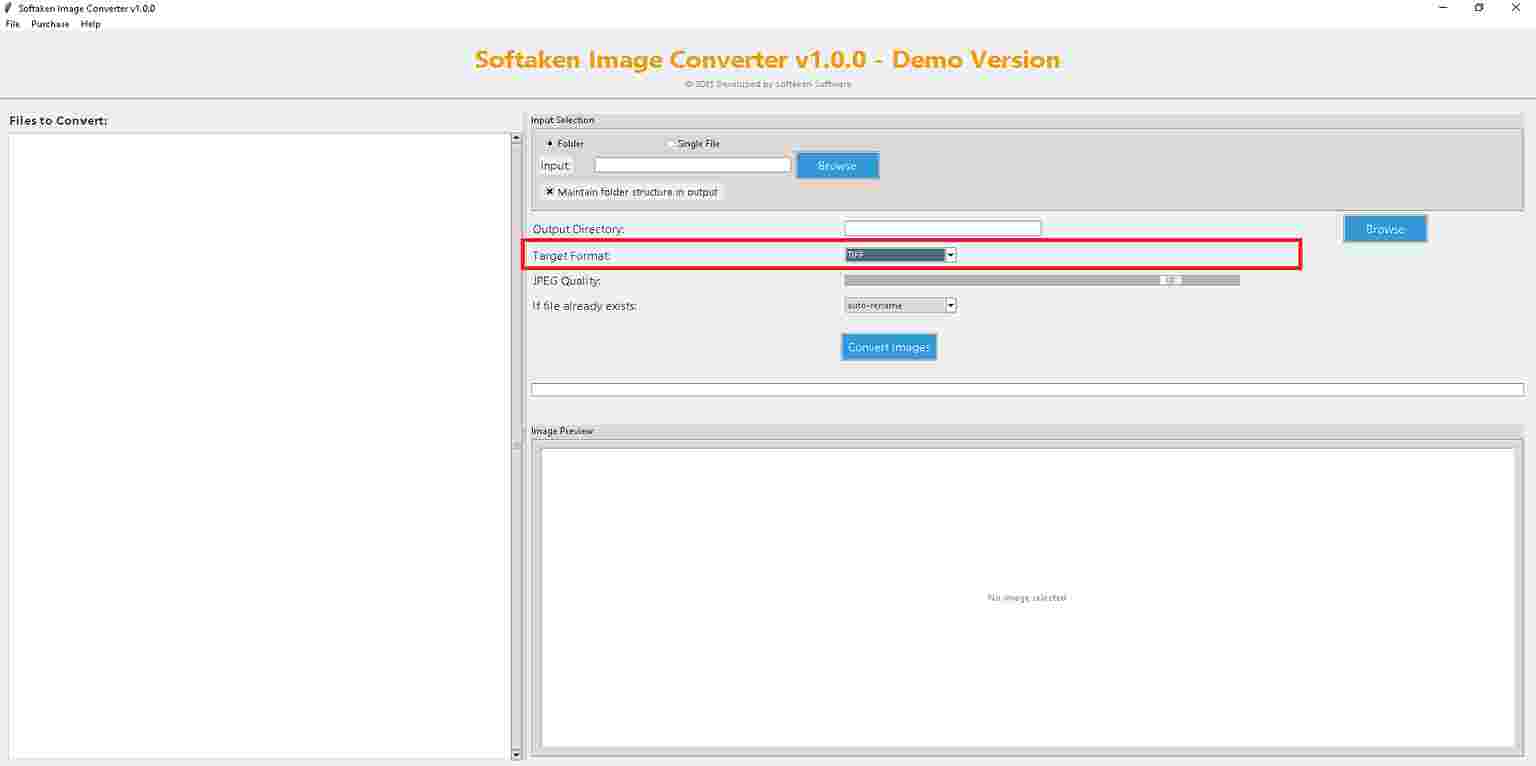Adjust the JPEG Quality slider handle

1171,280
